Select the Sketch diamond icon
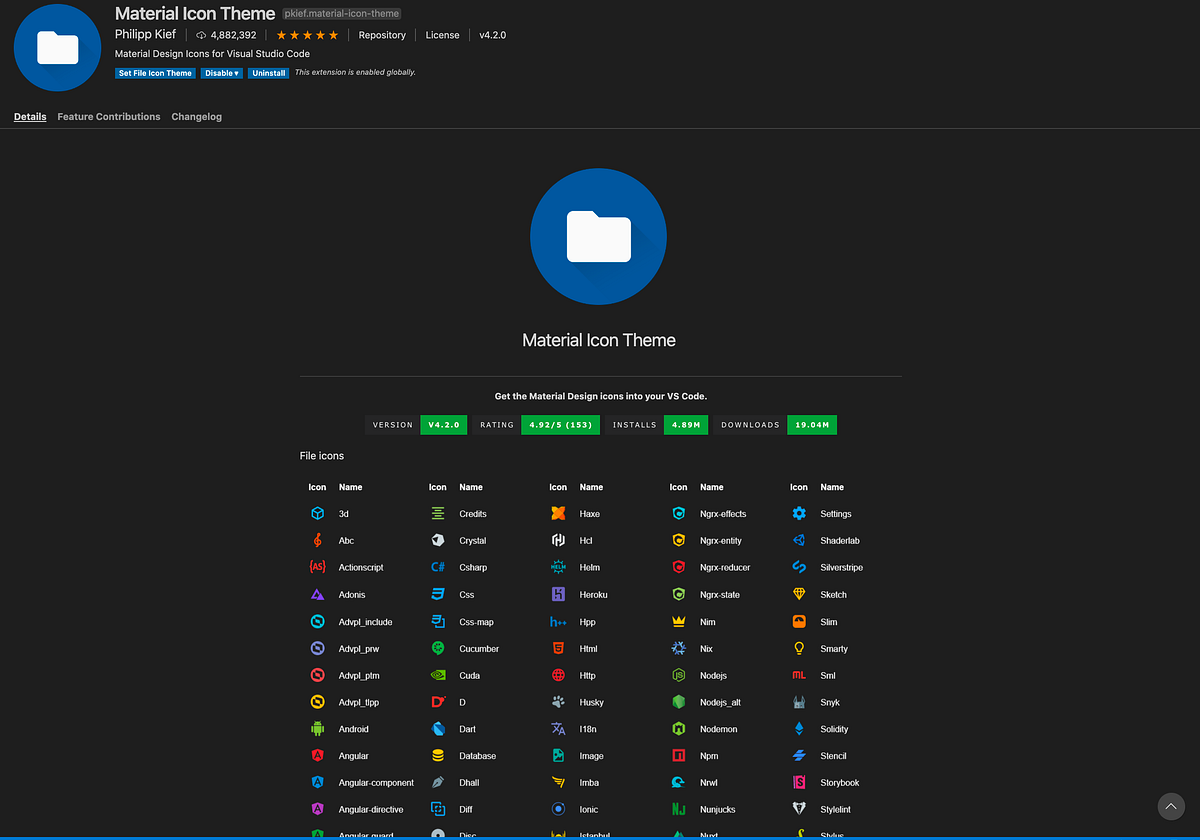The height and width of the screenshot is (840, 1200). coord(798,594)
